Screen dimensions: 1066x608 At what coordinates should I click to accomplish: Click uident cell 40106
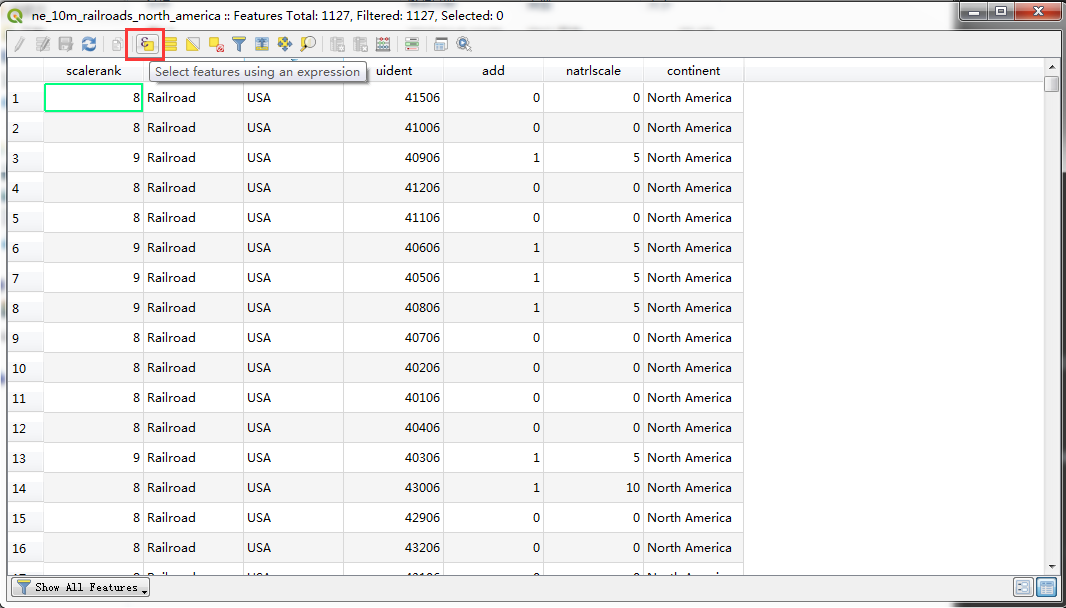(394, 398)
